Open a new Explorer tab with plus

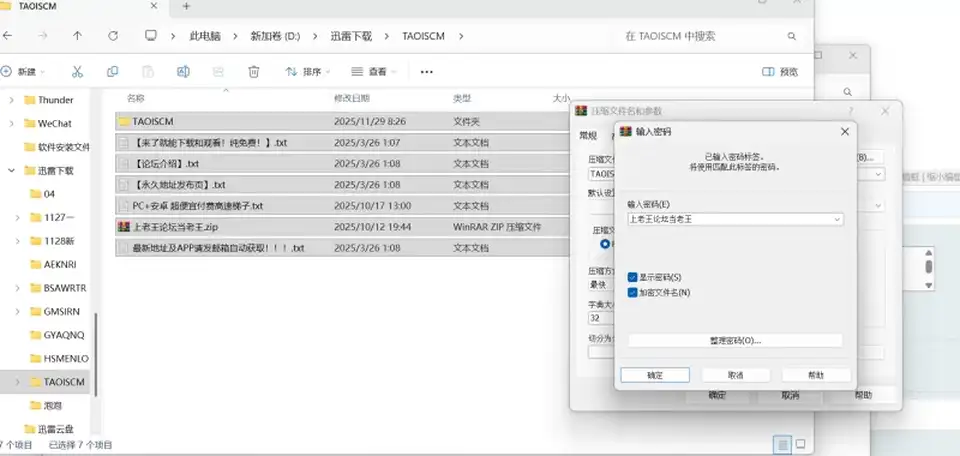pyautogui.click(x=186, y=6)
